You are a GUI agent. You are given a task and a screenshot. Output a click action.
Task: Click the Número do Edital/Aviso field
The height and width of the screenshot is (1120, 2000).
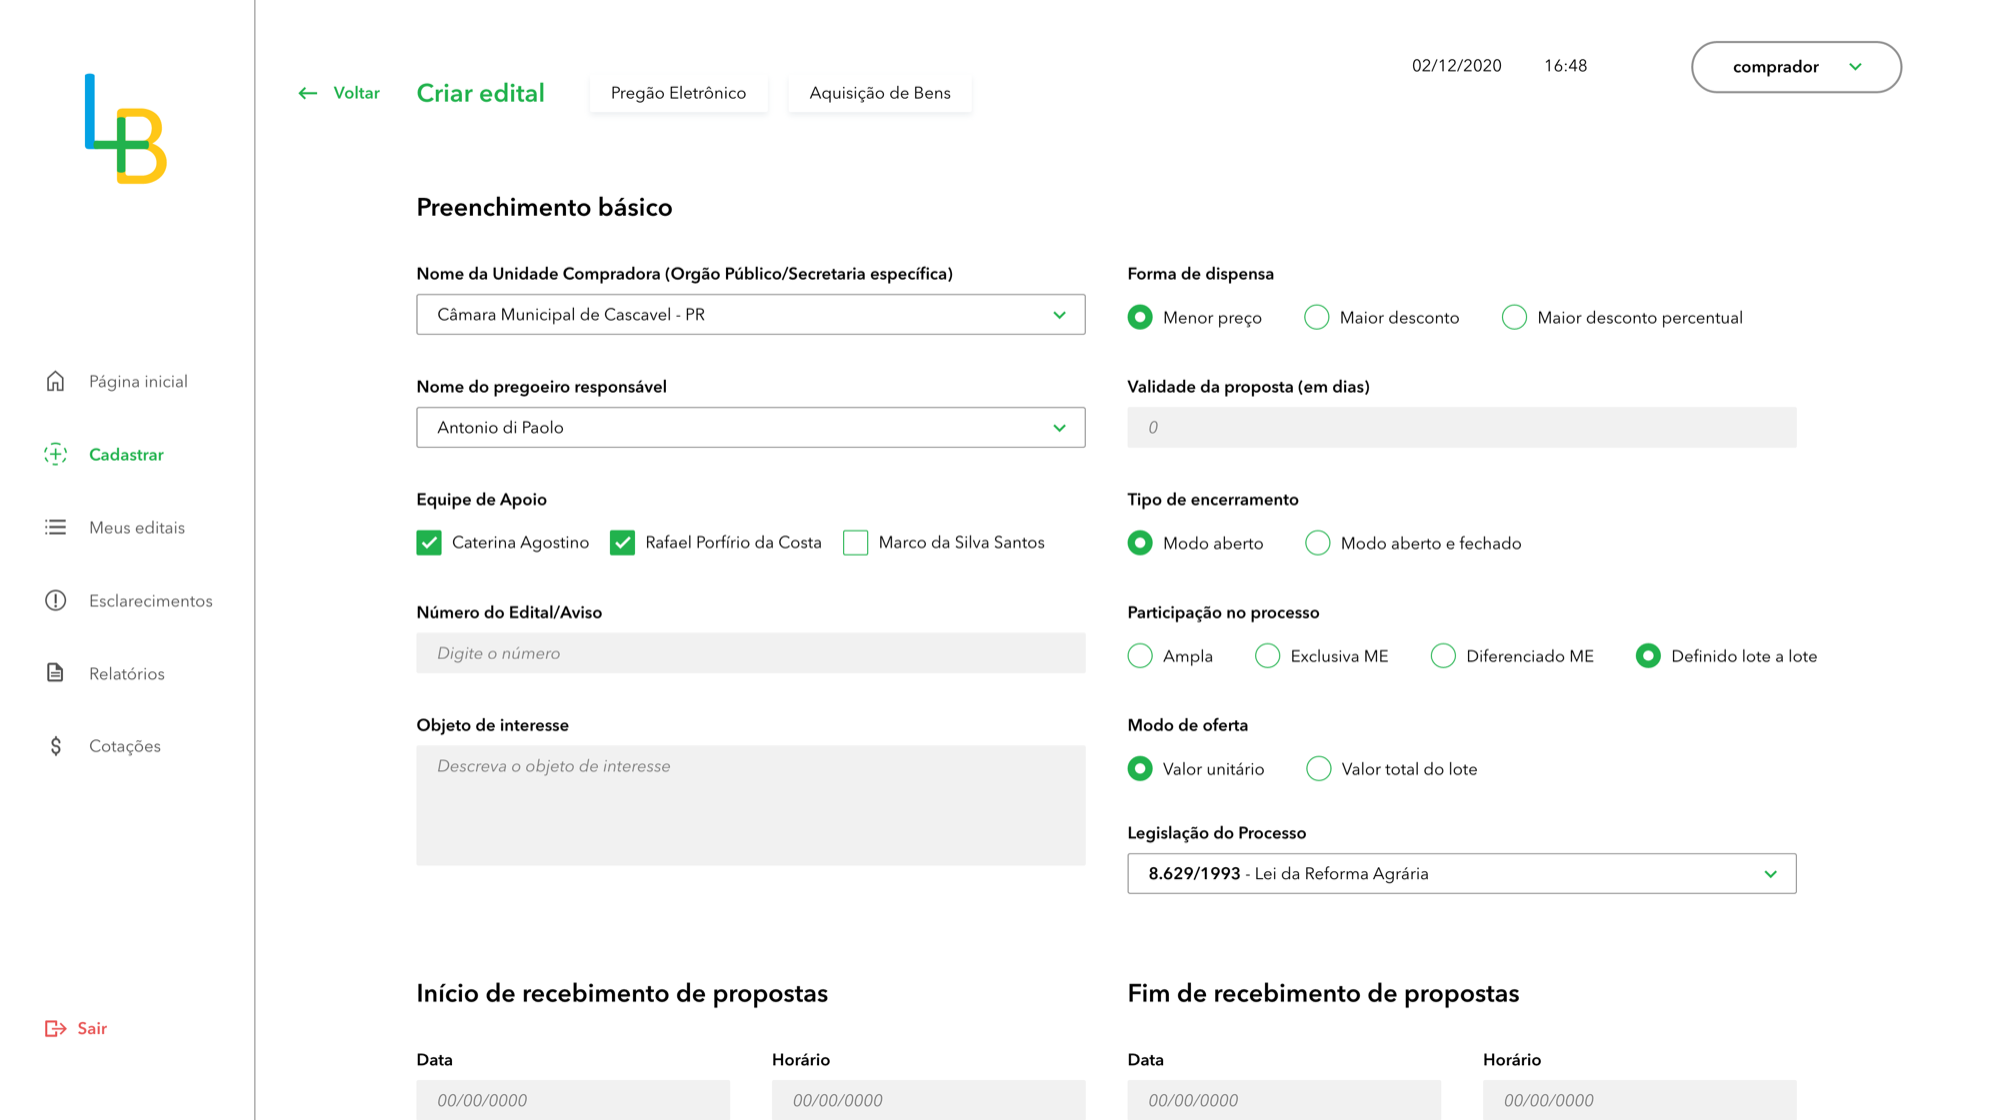751,653
